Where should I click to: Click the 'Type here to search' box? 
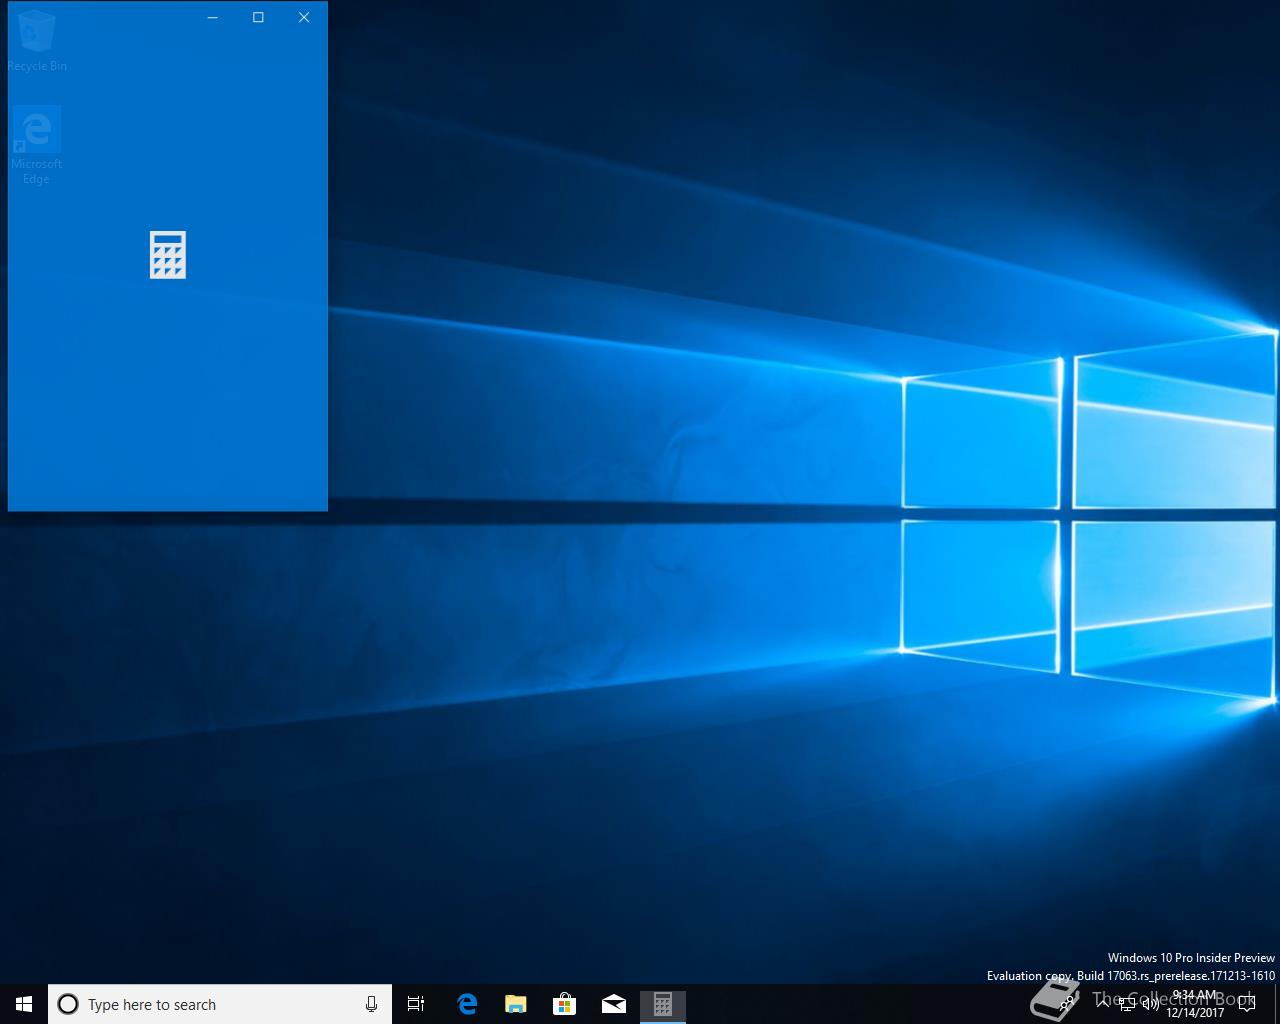[x=220, y=1004]
